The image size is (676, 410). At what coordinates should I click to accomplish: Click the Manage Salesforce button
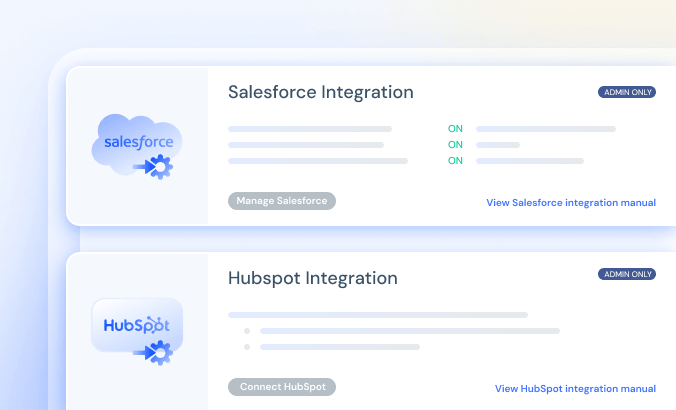click(x=282, y=201)
